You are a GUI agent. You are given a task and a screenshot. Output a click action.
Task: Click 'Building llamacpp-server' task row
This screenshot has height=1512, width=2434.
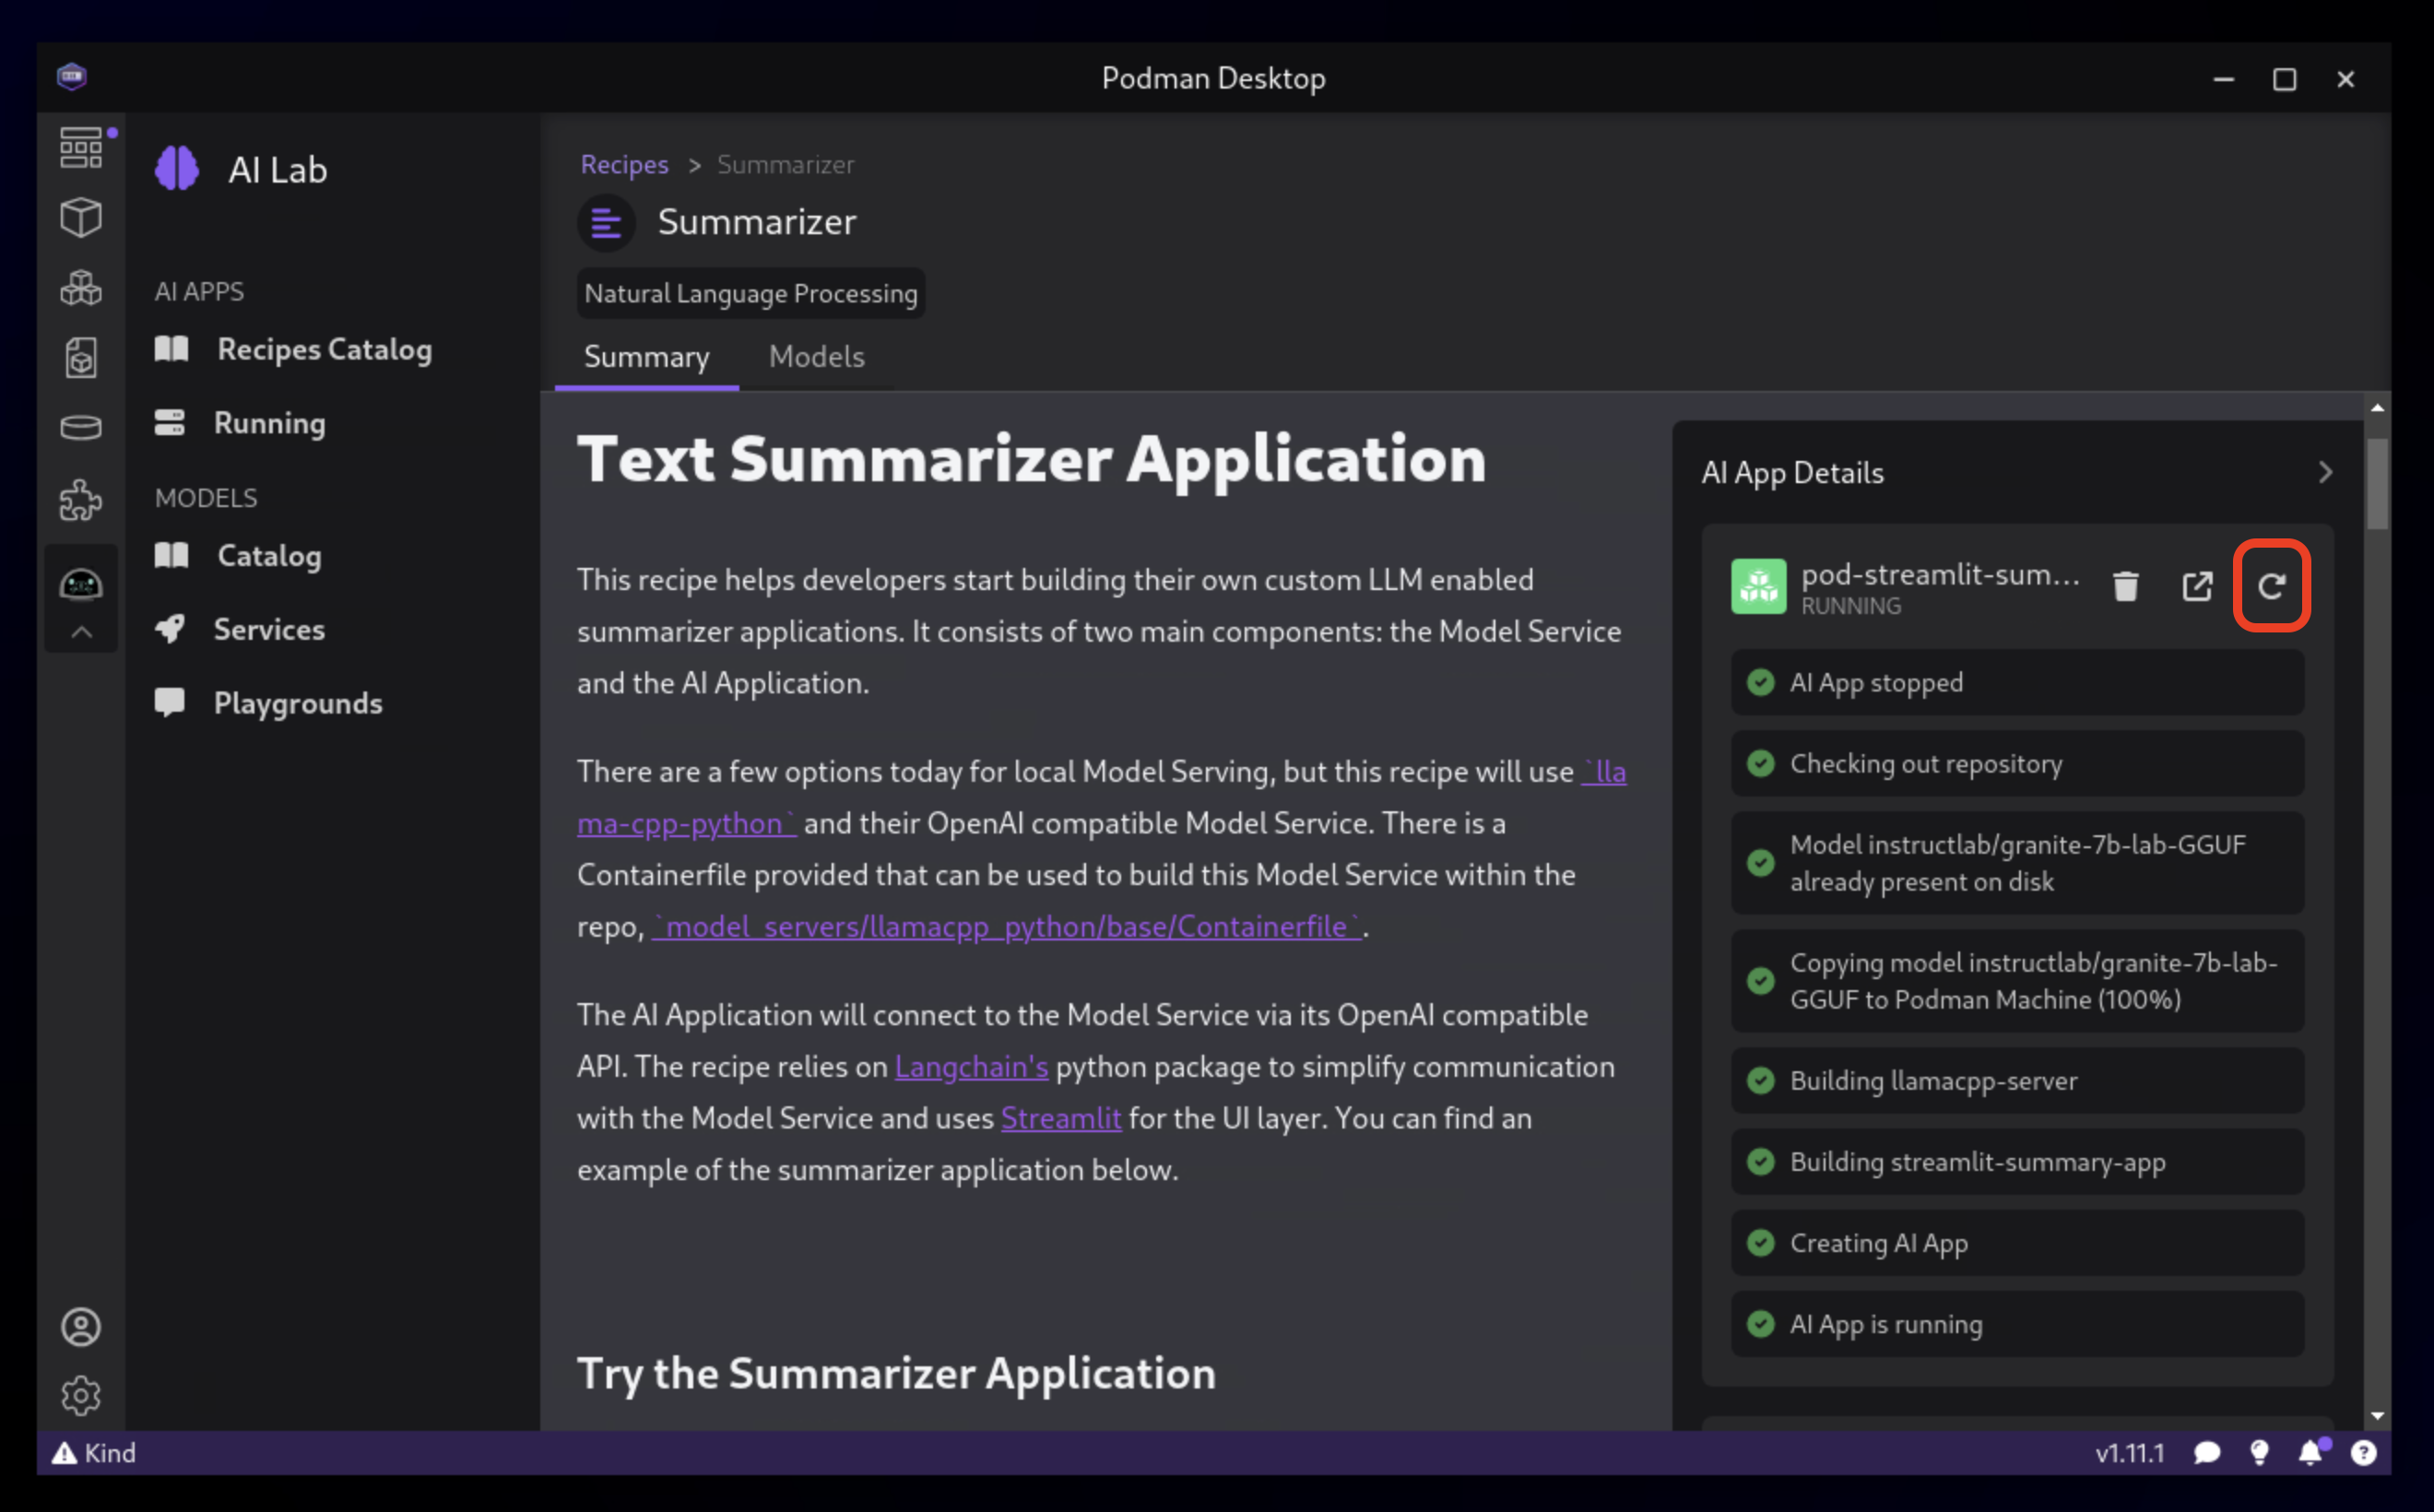point(2017,1081)
